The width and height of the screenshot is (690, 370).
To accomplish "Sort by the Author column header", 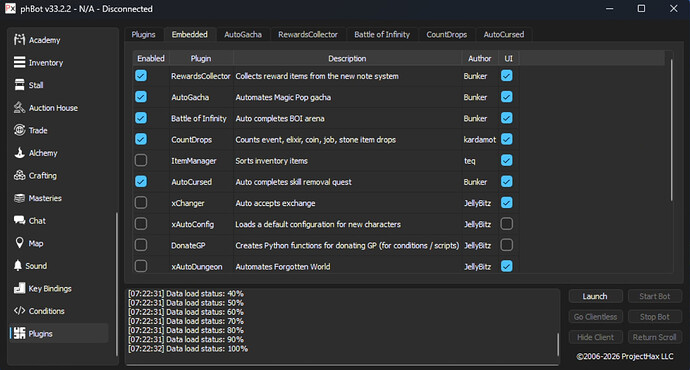I will [480, 58].
